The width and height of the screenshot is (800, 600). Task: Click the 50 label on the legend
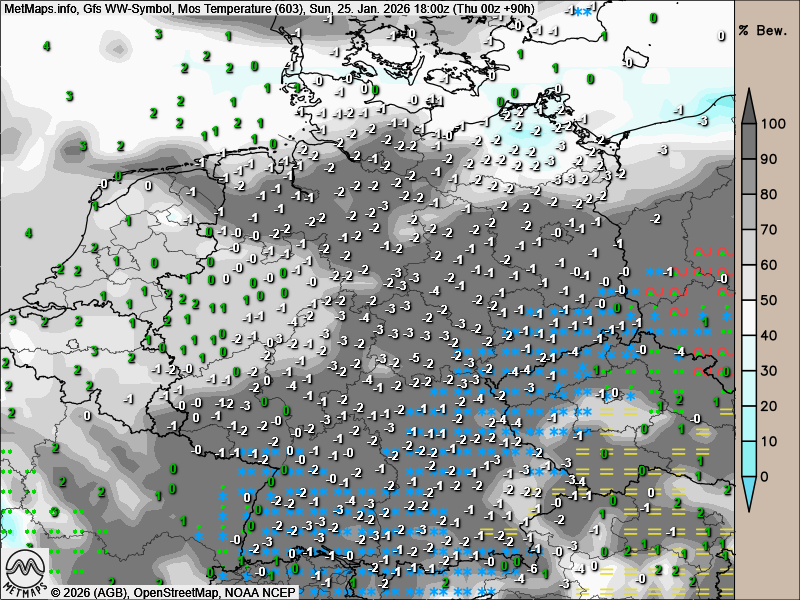click(769, 300)
